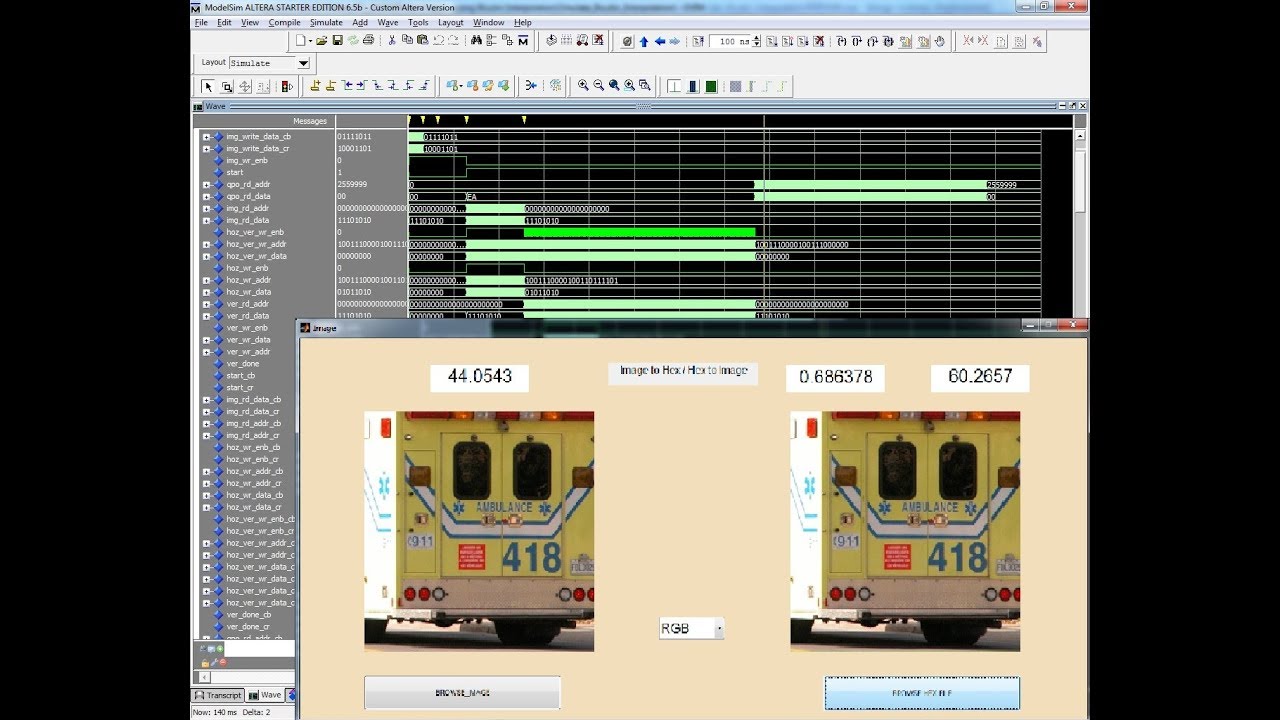Switch to the Transcript tab
This screenshot has width=1280, height=720.
coord(218,695)
